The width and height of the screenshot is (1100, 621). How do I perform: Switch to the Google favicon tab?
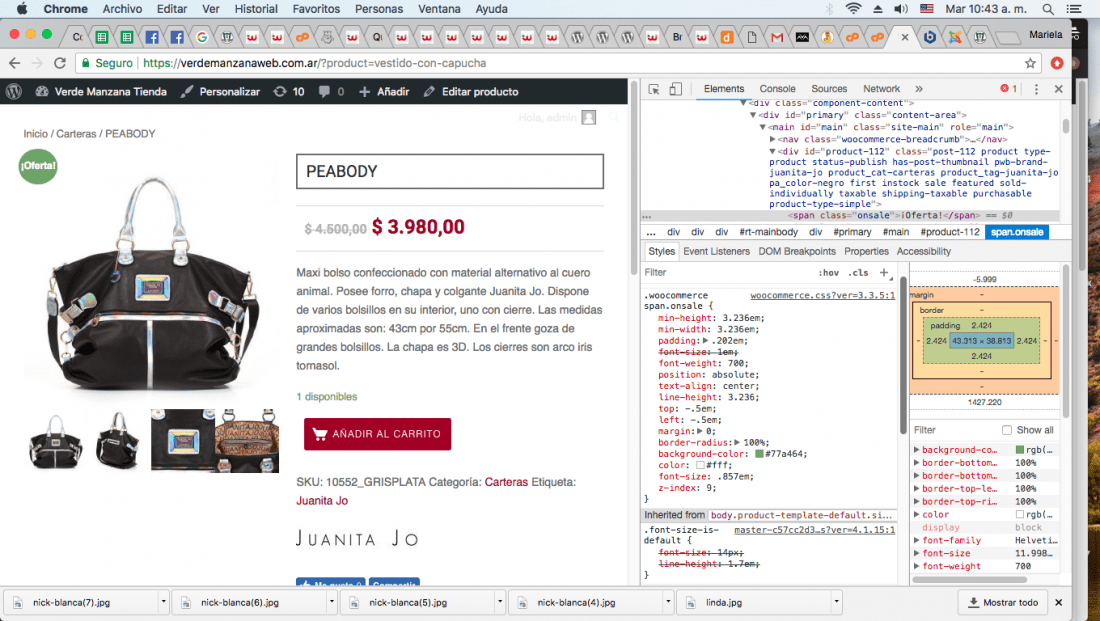202,37
